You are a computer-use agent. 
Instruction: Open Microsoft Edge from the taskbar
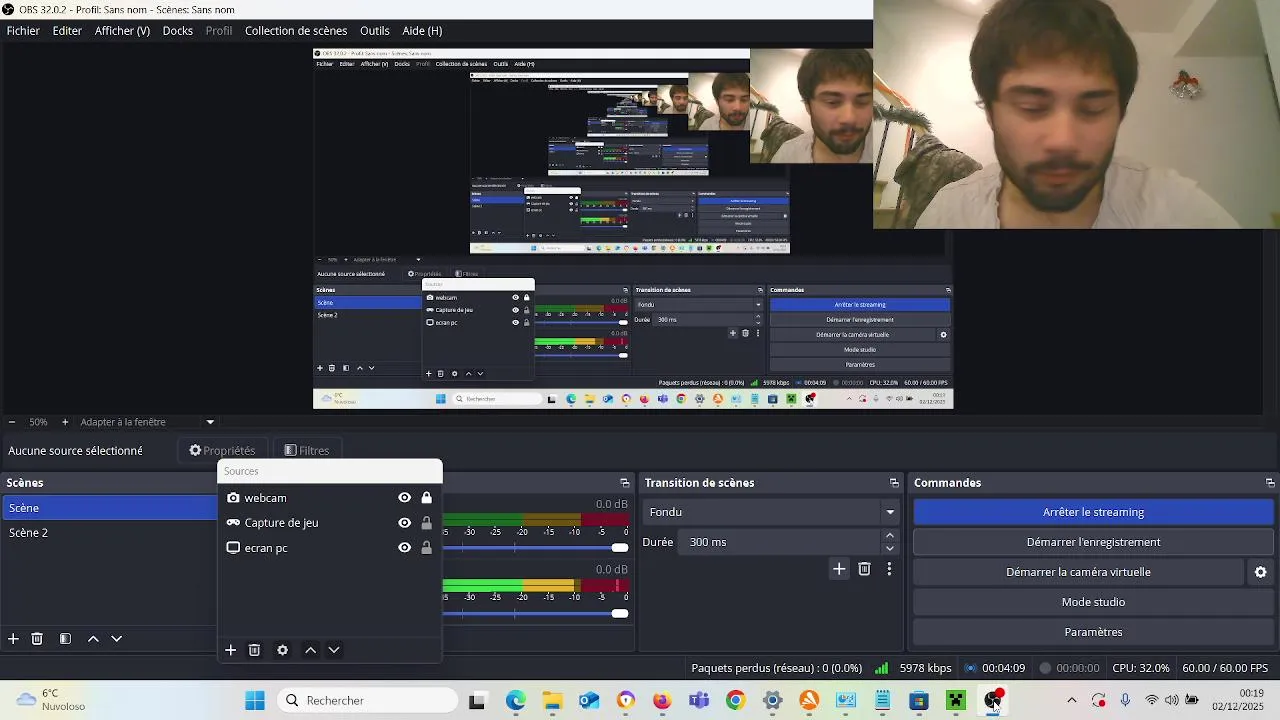coord(515,701)
